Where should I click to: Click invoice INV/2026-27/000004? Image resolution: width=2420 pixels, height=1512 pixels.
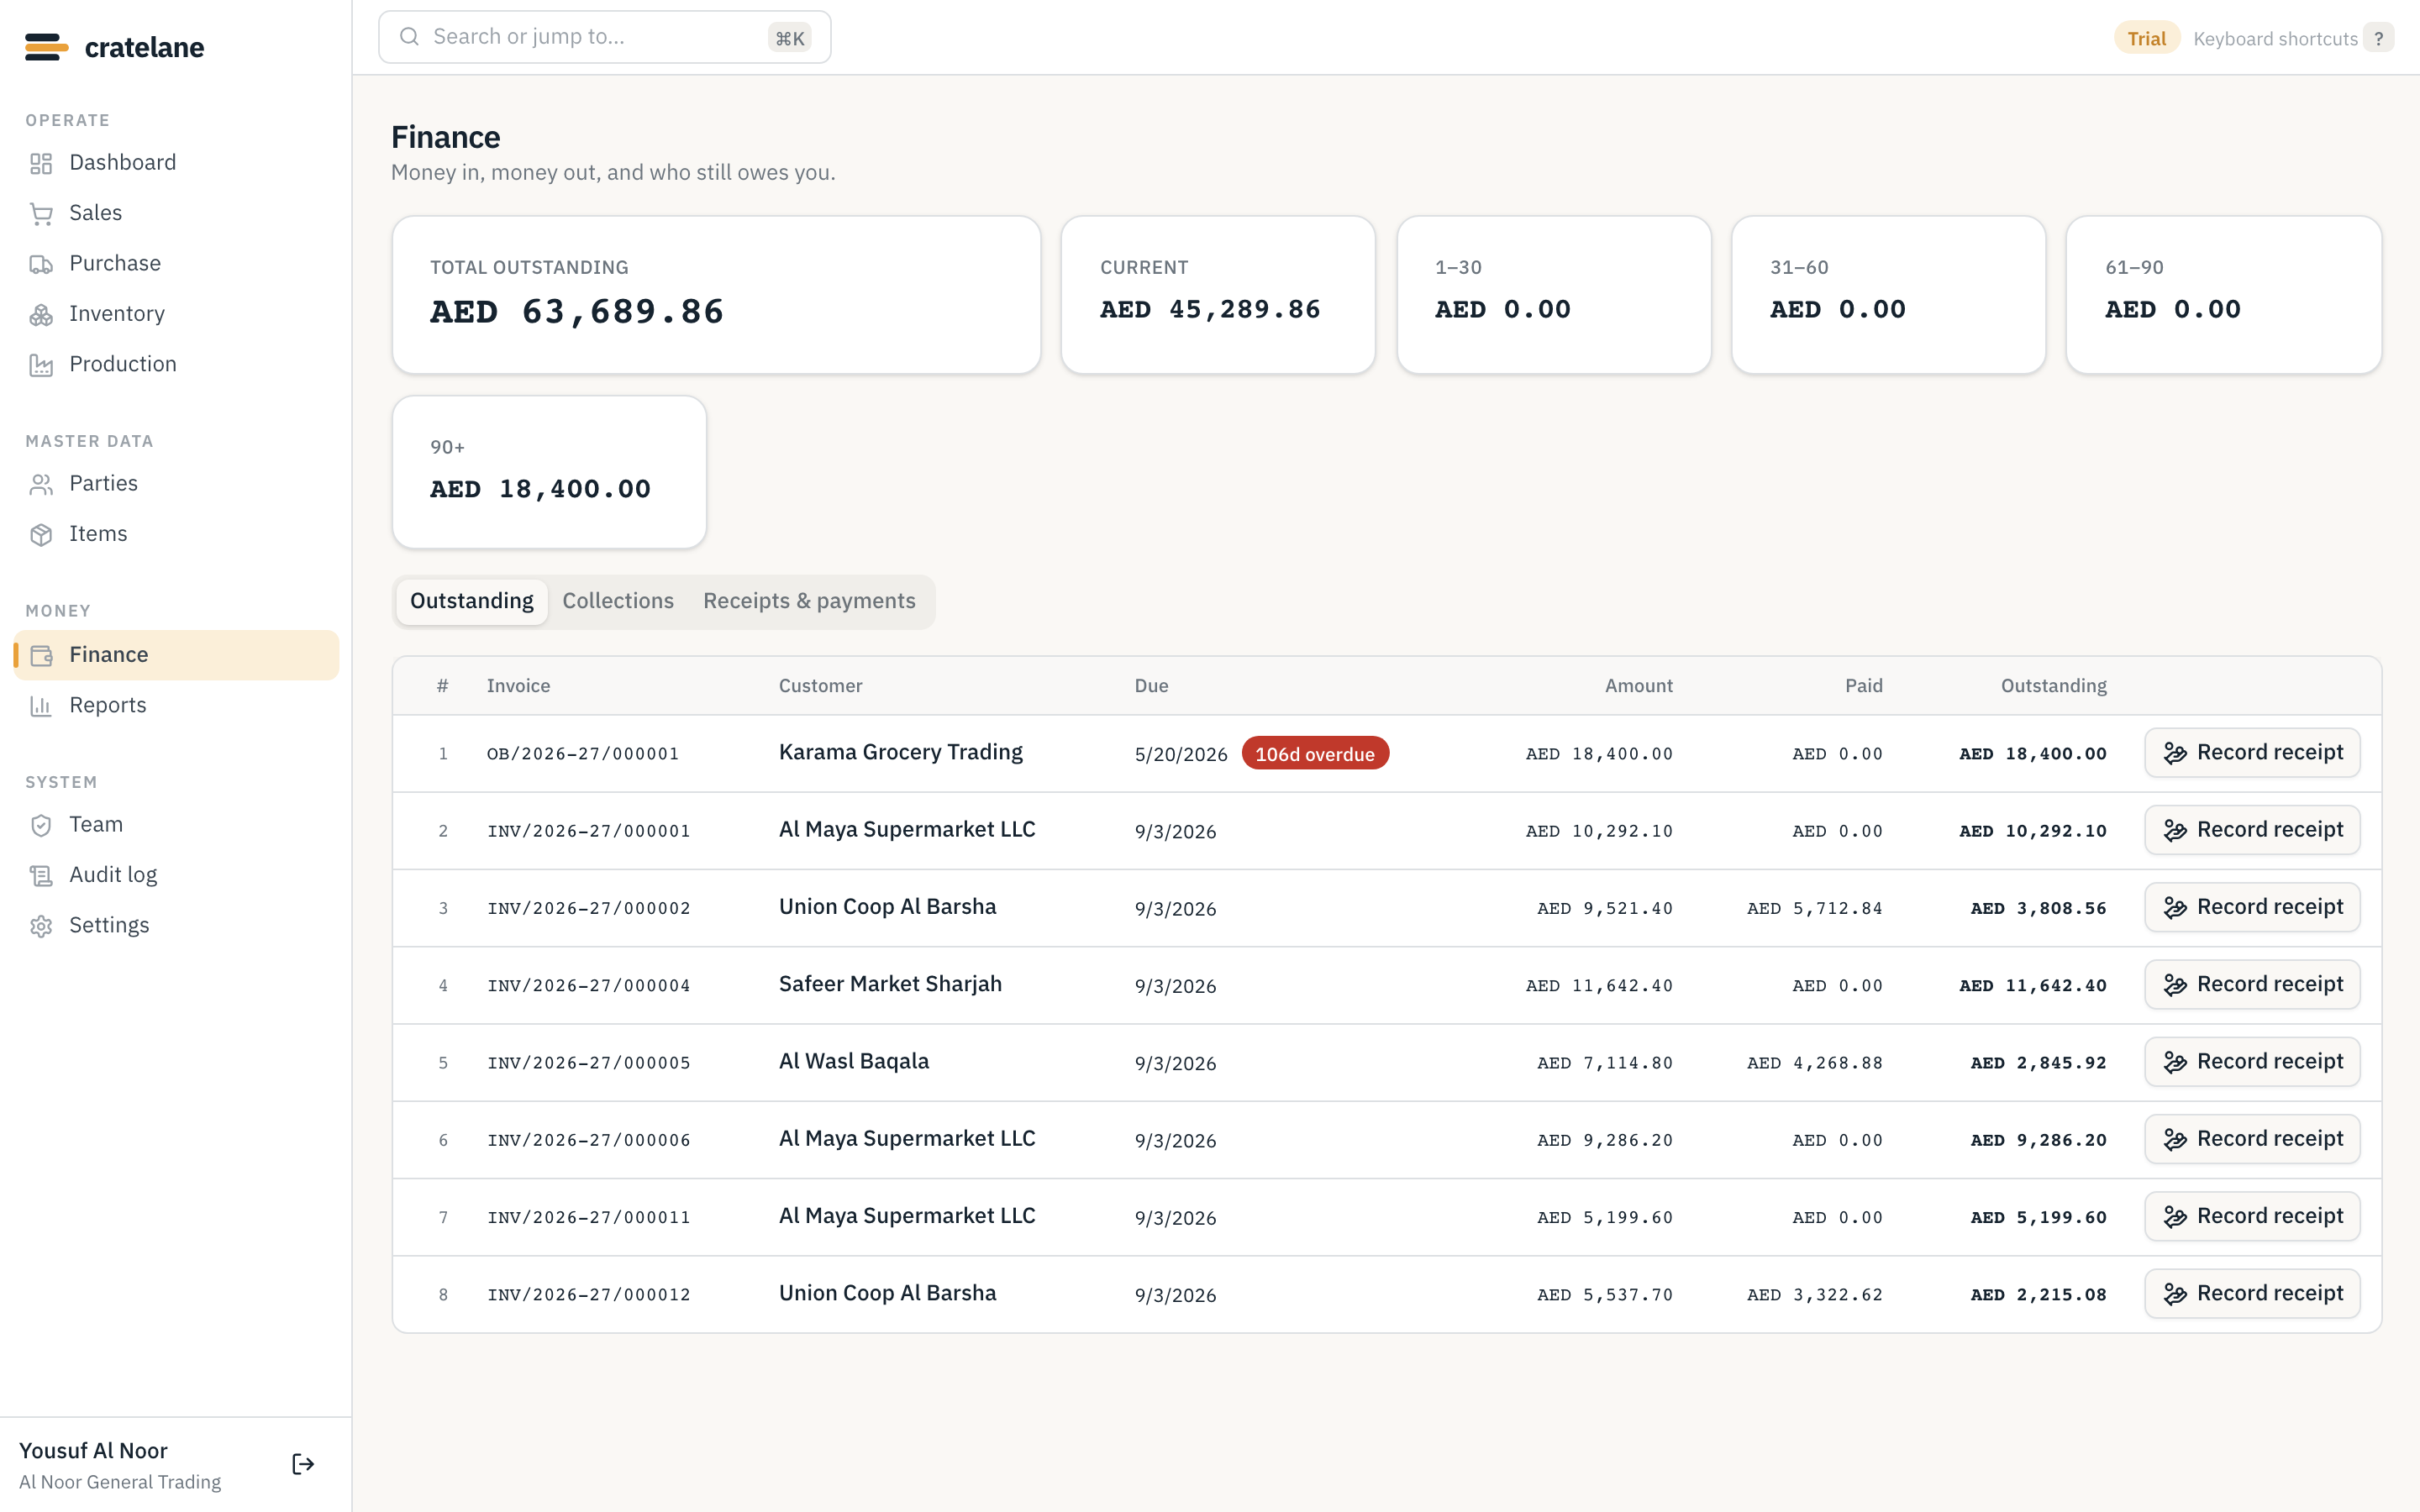tap(589, 986)
